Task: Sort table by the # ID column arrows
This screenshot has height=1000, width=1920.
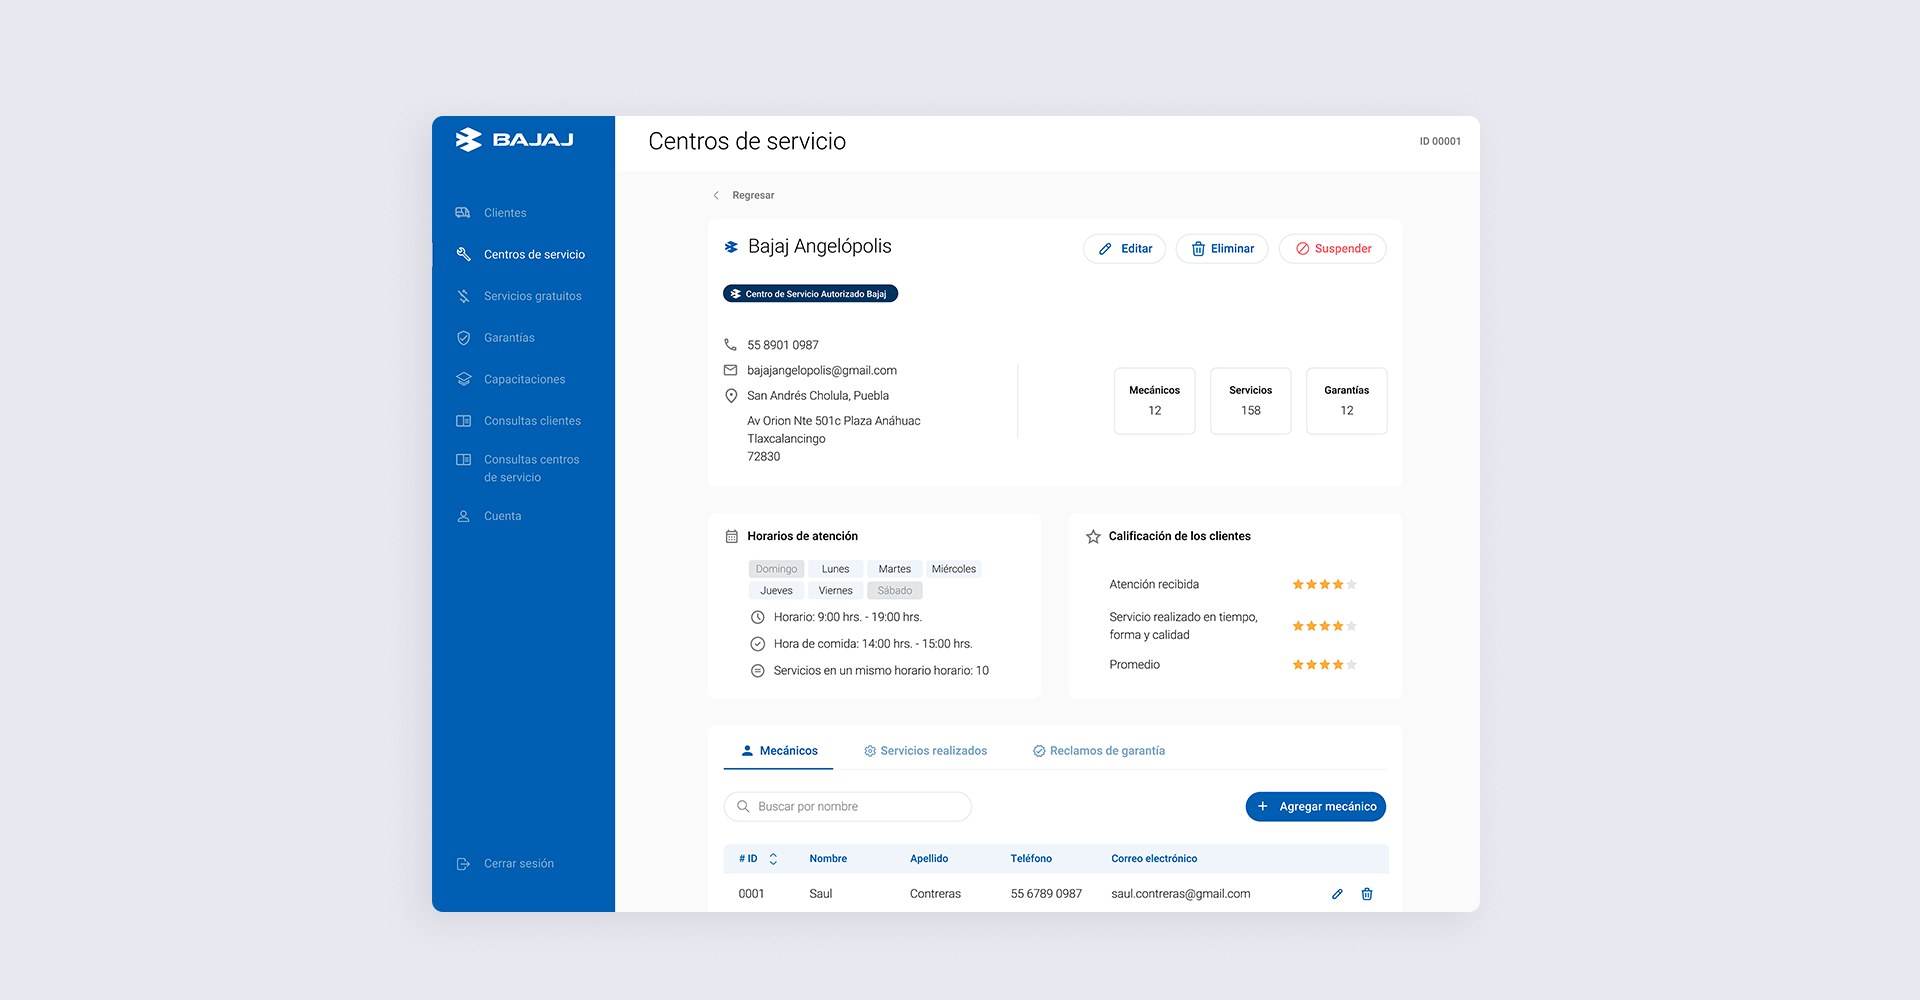Action: coord(773,859)
